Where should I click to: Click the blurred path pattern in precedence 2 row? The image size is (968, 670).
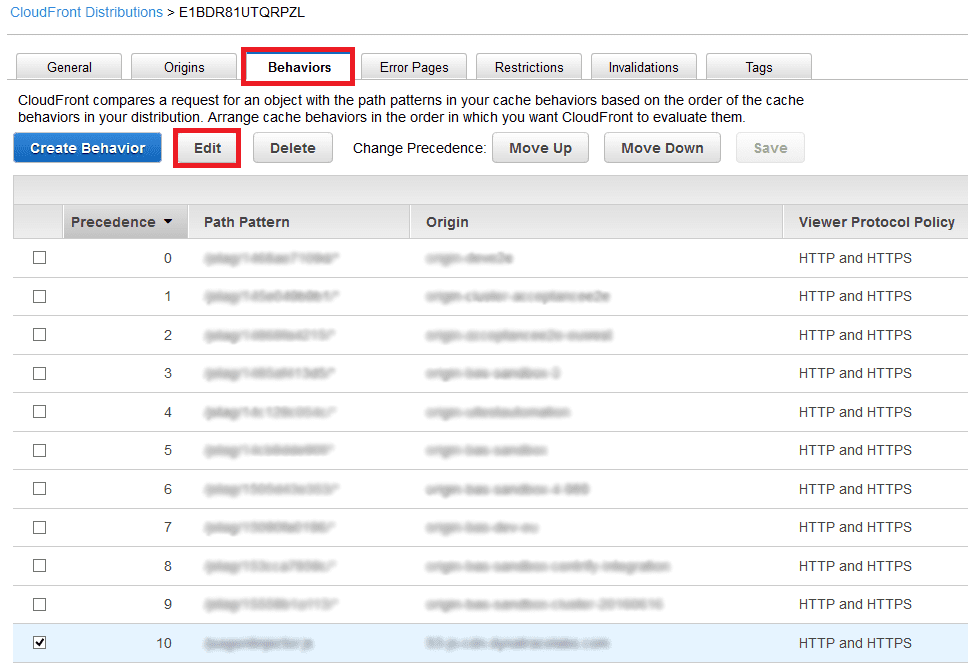(x=270, y=335)
